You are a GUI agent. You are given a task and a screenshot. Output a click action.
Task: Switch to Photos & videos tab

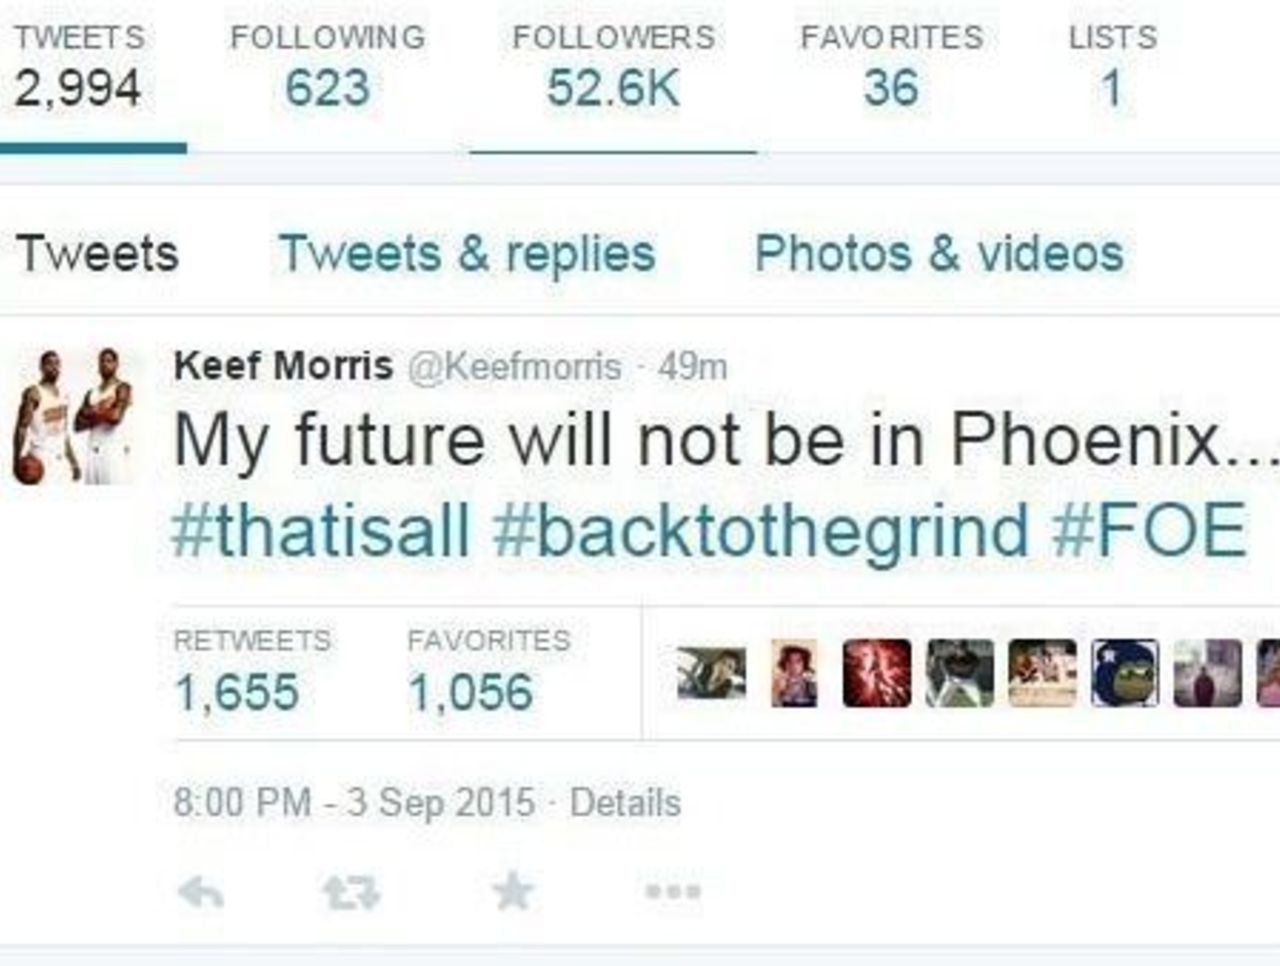click(939, 253)
